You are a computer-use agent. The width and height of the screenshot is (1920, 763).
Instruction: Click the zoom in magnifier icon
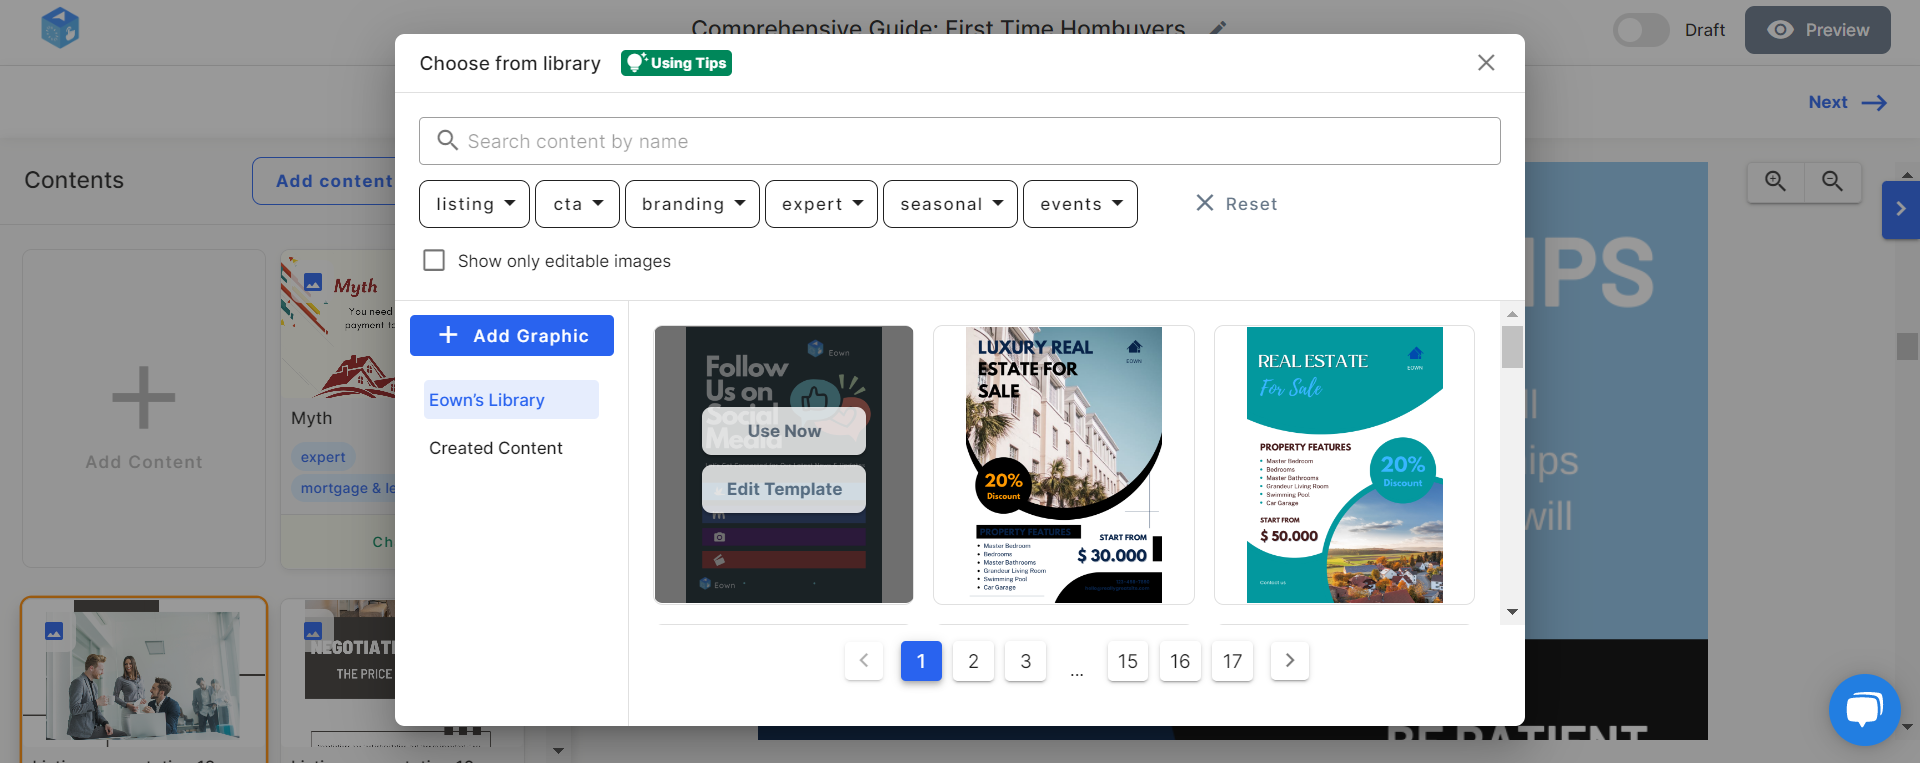[x=1775, y=181]
